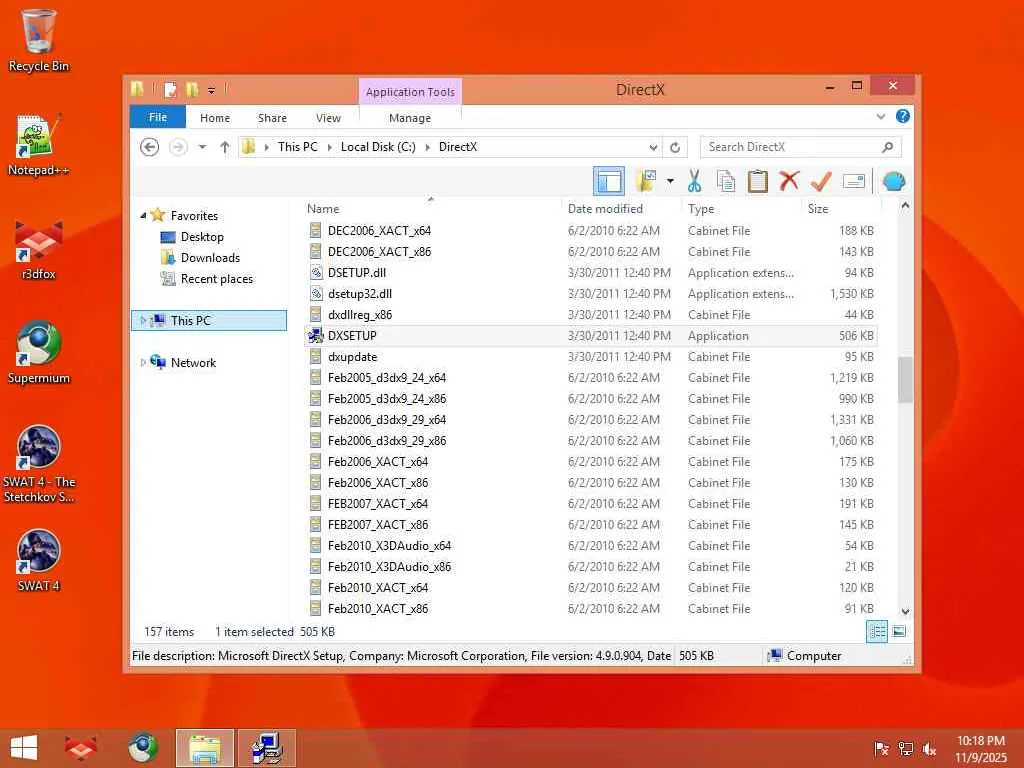Select the dsetup32.dll file row
The width and height of the screenshot is (1024, 768).
pyautogui.click(x=591, y=294)
